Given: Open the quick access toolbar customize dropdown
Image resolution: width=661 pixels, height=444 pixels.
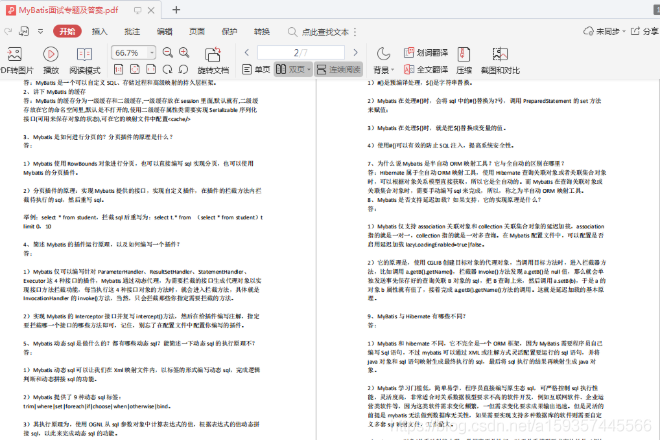Looking at the screenshot, I should tap(40, 31).
